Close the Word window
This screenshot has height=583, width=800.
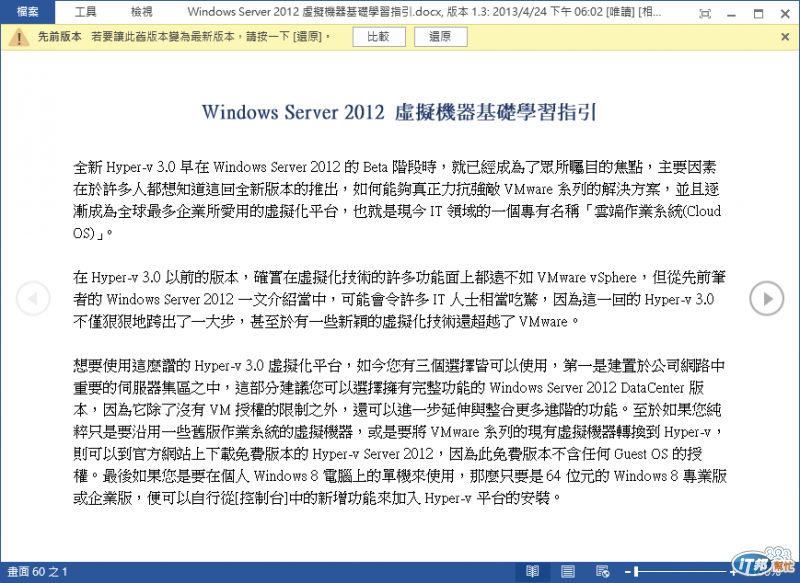click(x=785, y=14)
